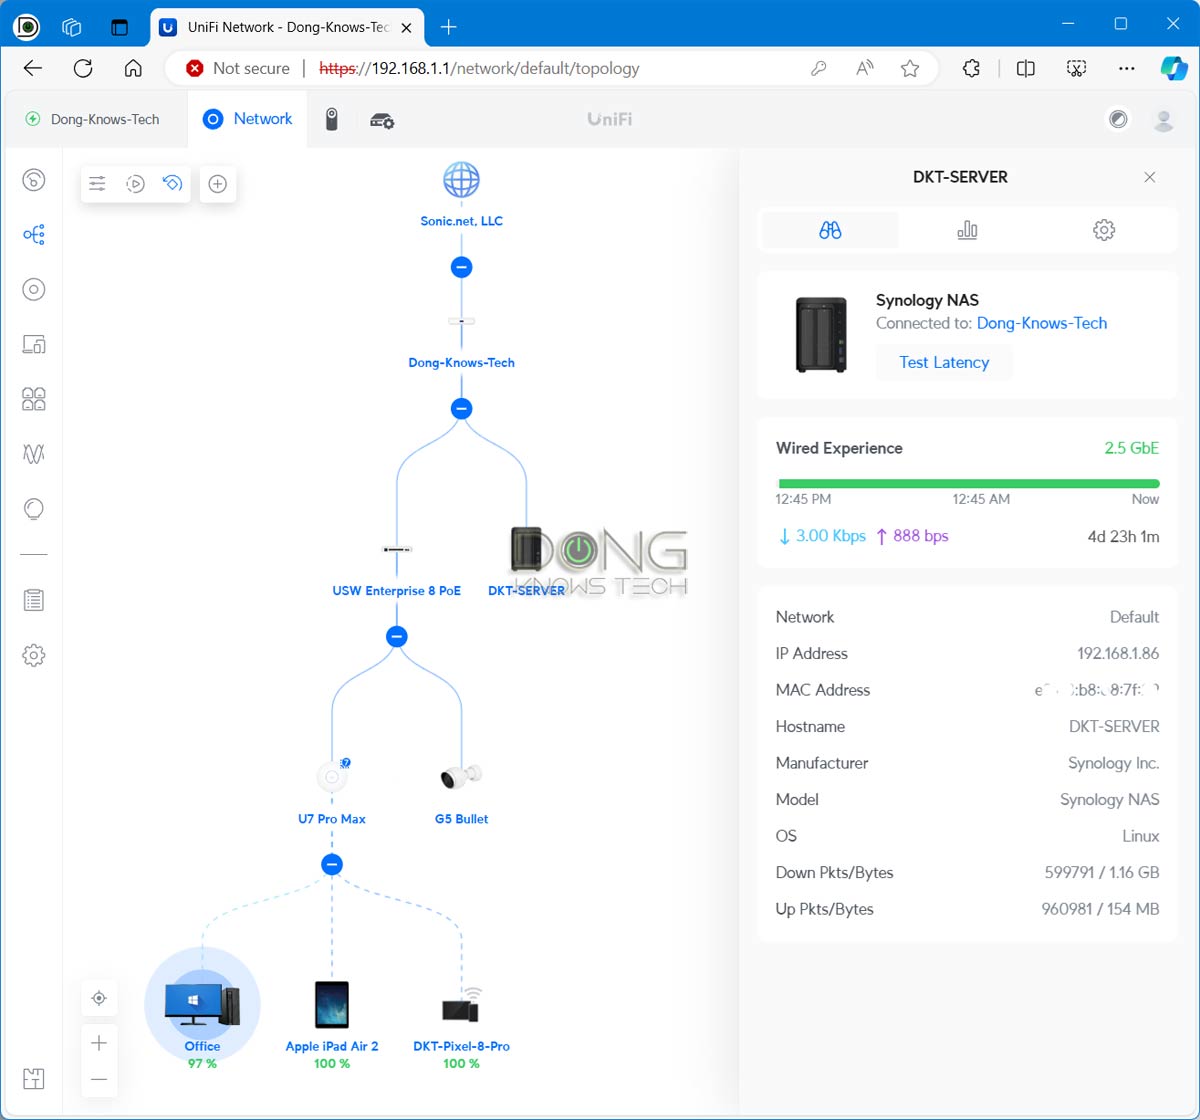Close the DKT-SERVER details panel
The width and height of the screenshot is (1200, 1120).
tap(1150, 177)
